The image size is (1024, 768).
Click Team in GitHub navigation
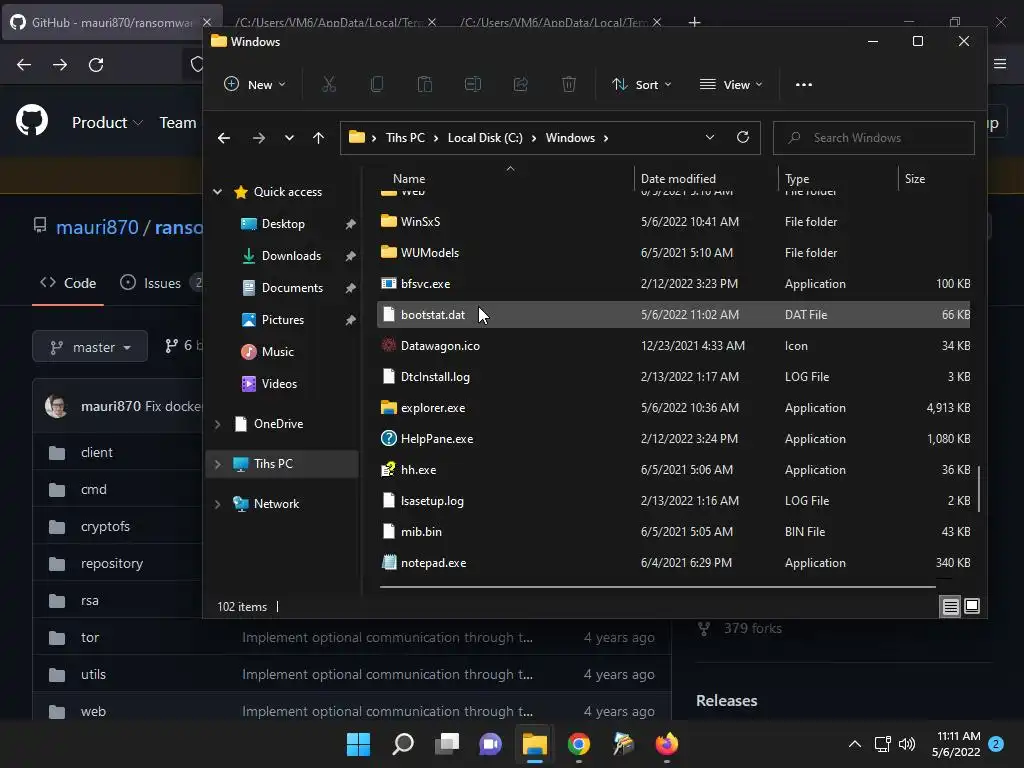pyautogui.click(x=178, y=123)
